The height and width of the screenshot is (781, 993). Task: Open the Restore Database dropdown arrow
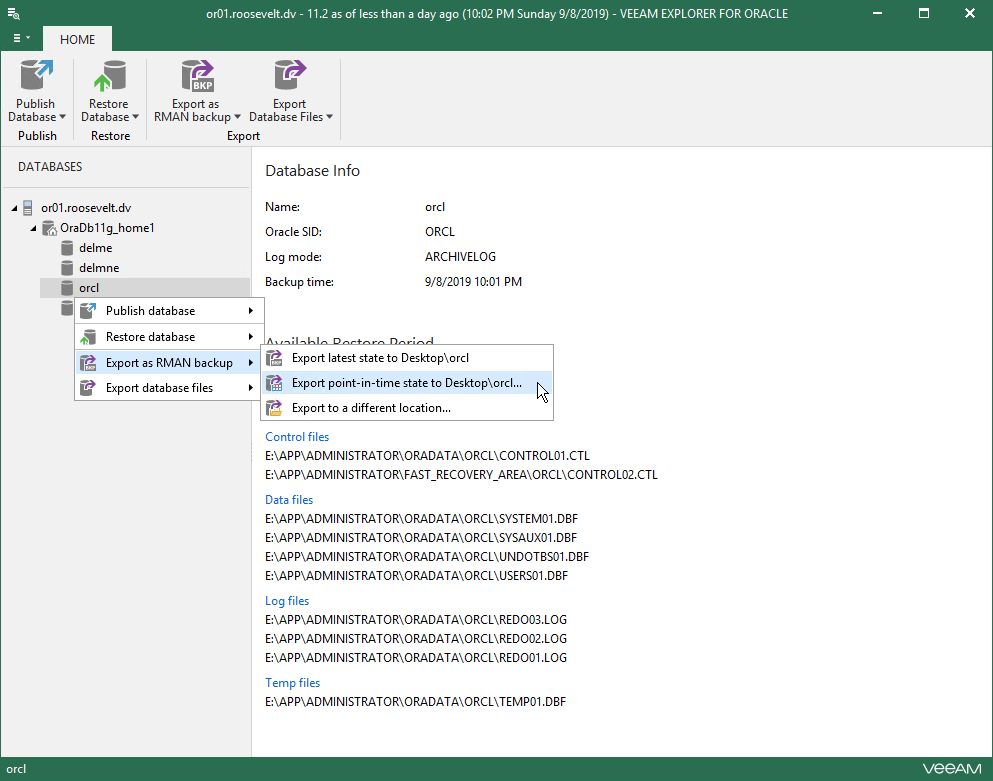tap(136, 117)
